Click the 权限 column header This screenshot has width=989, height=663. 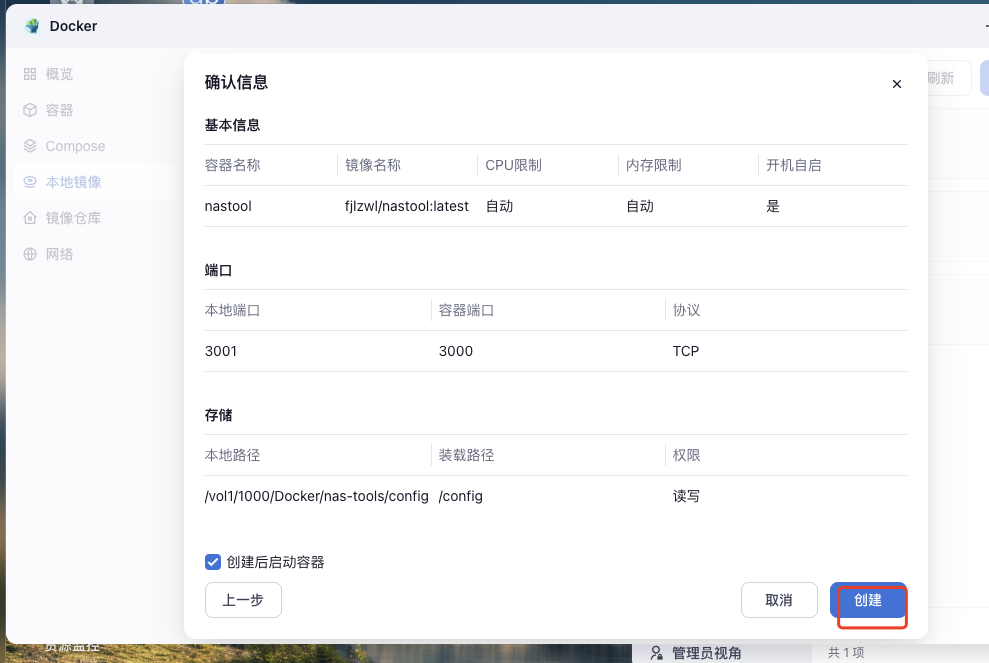tap(686, 455)
